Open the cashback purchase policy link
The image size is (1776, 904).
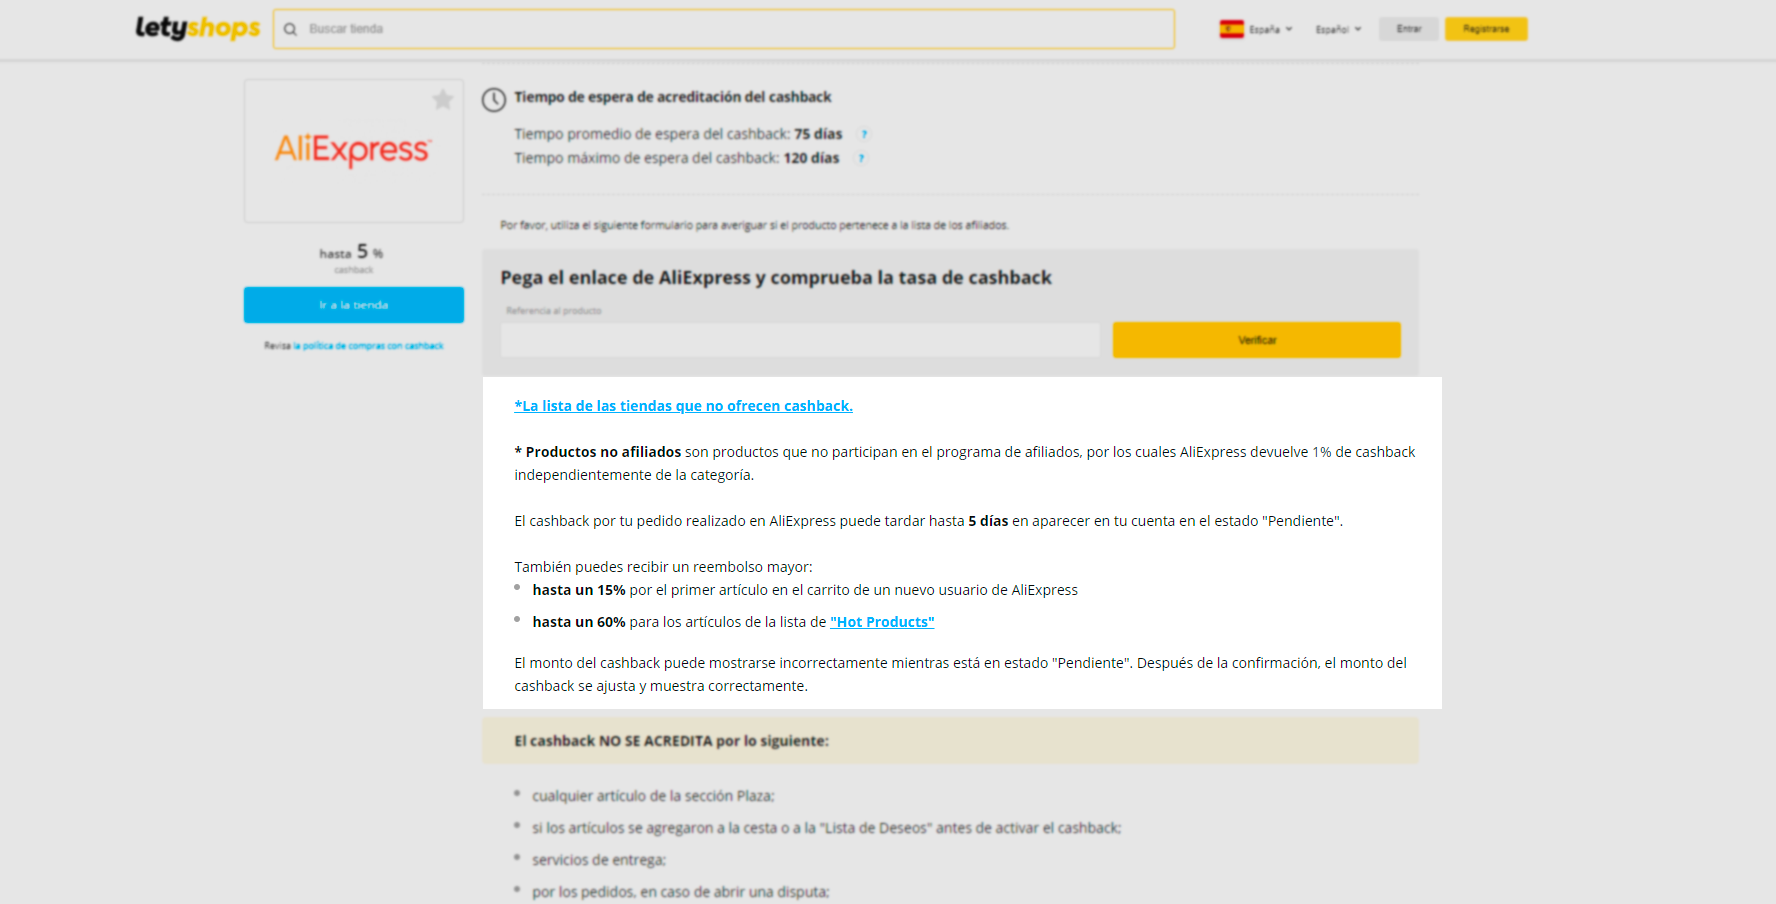367,346
